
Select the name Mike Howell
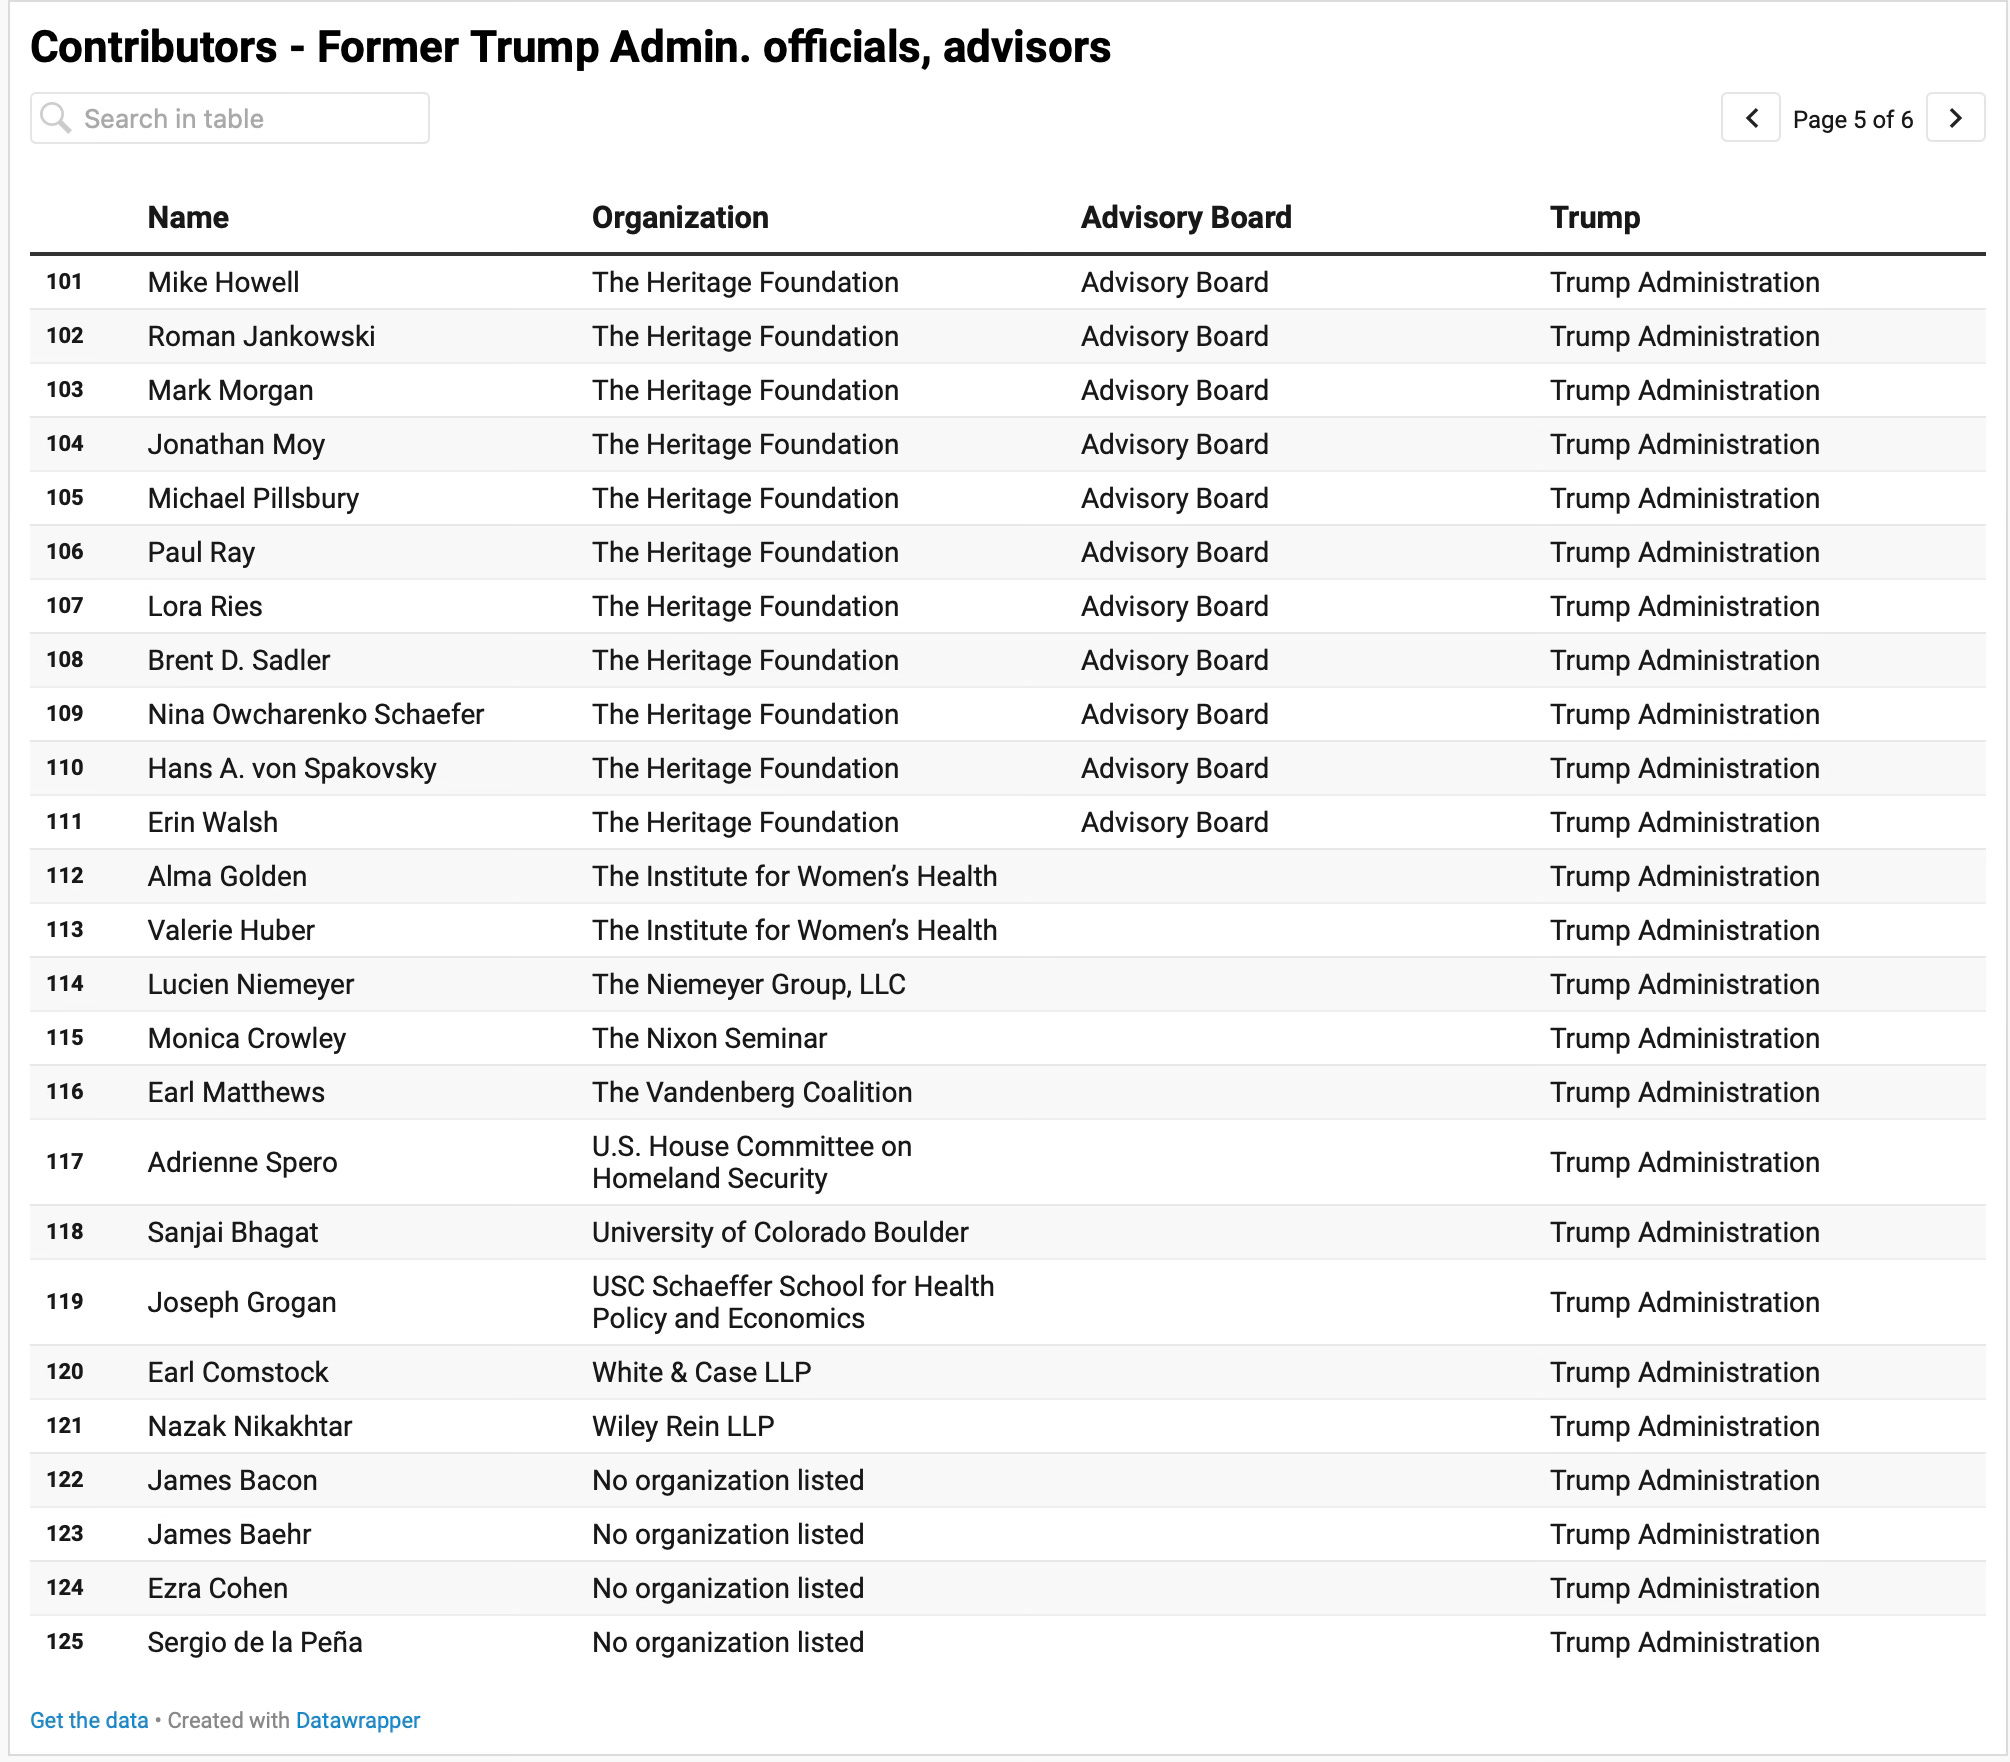[x=223, y=282]
